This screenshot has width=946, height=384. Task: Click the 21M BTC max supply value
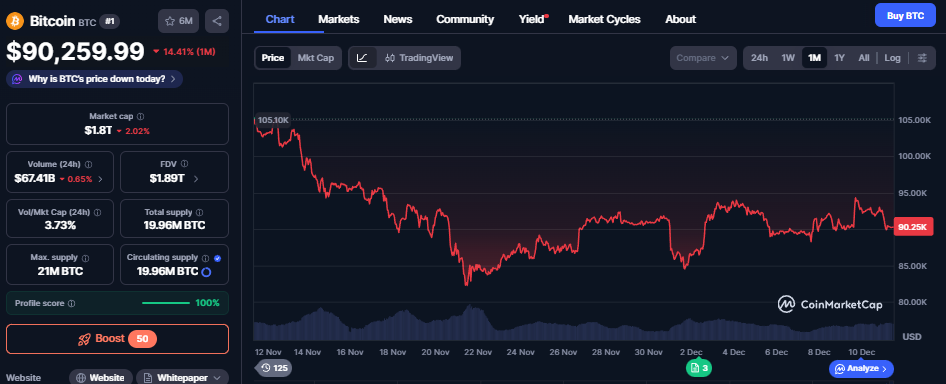[60, 272]
